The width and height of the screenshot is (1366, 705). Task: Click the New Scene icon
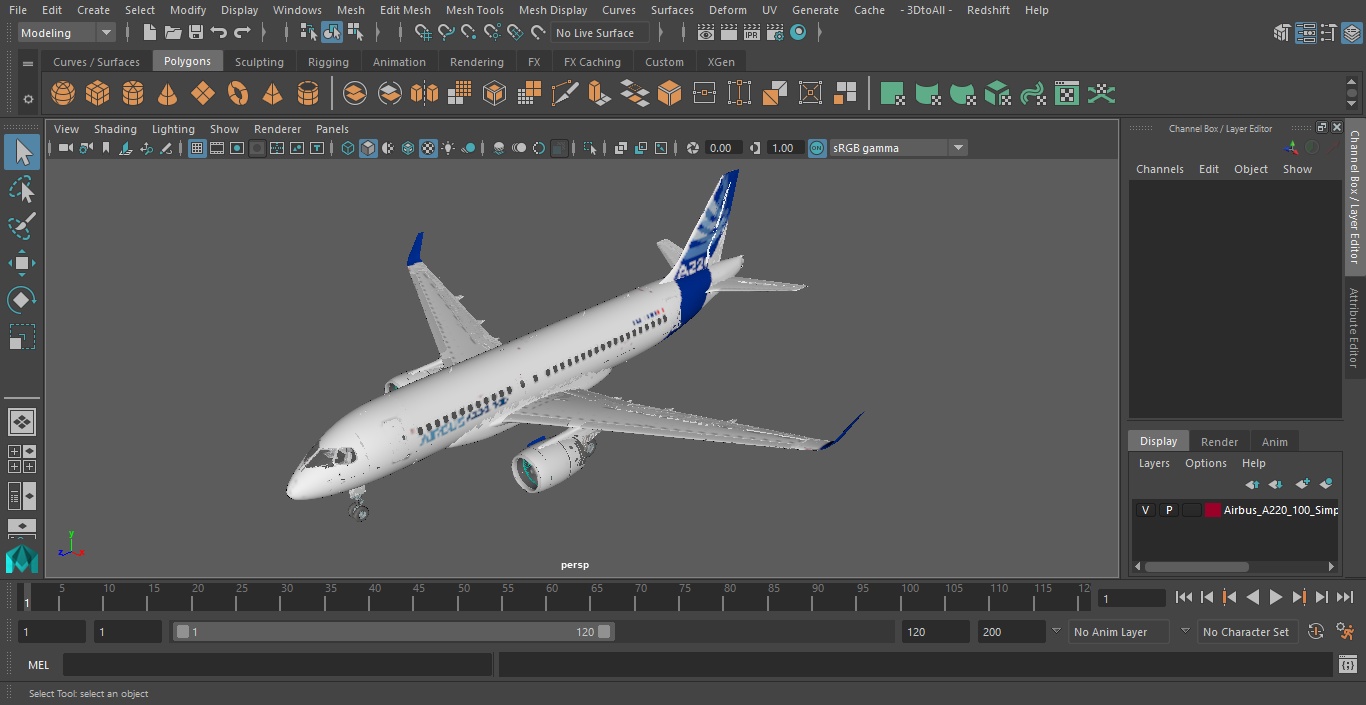(x=150, y=33)
